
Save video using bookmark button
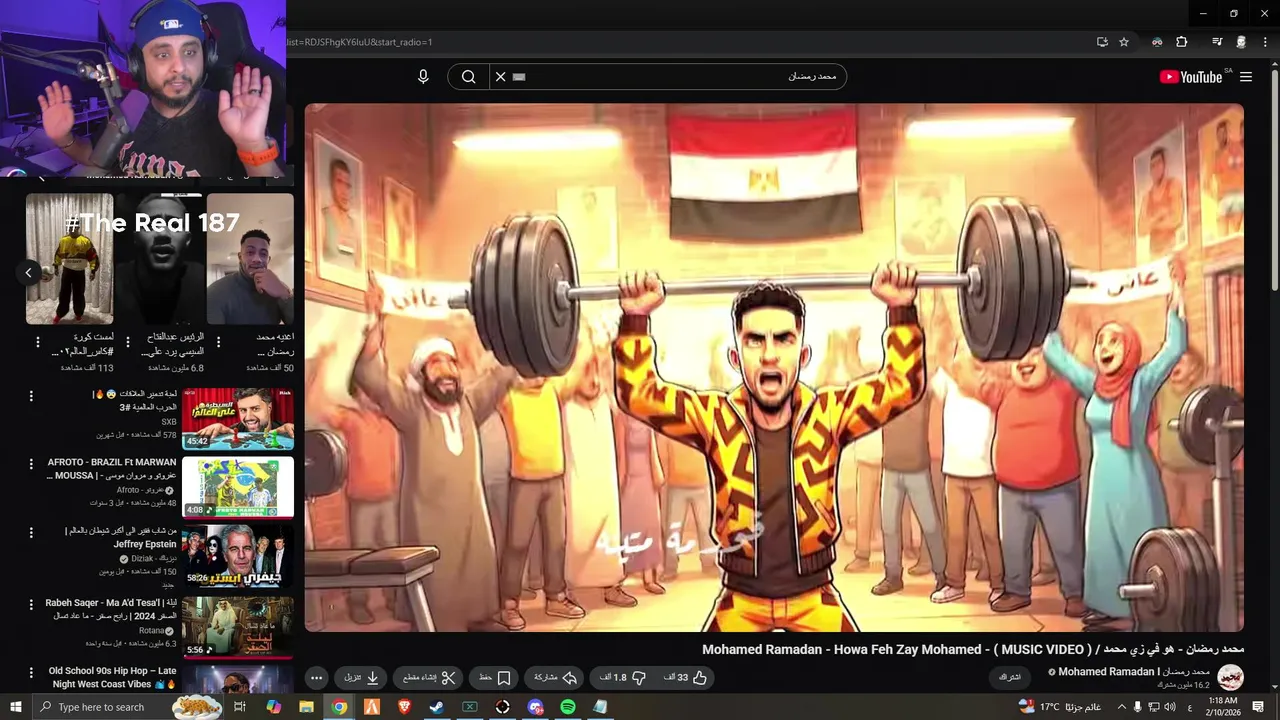pos(494,678)
